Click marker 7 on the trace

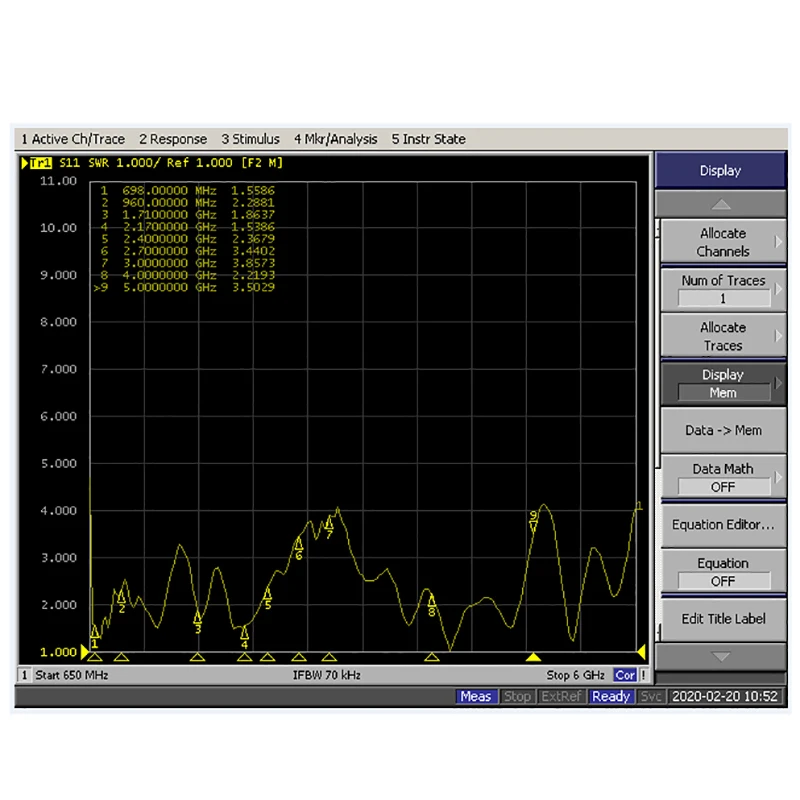click(330, 527)
